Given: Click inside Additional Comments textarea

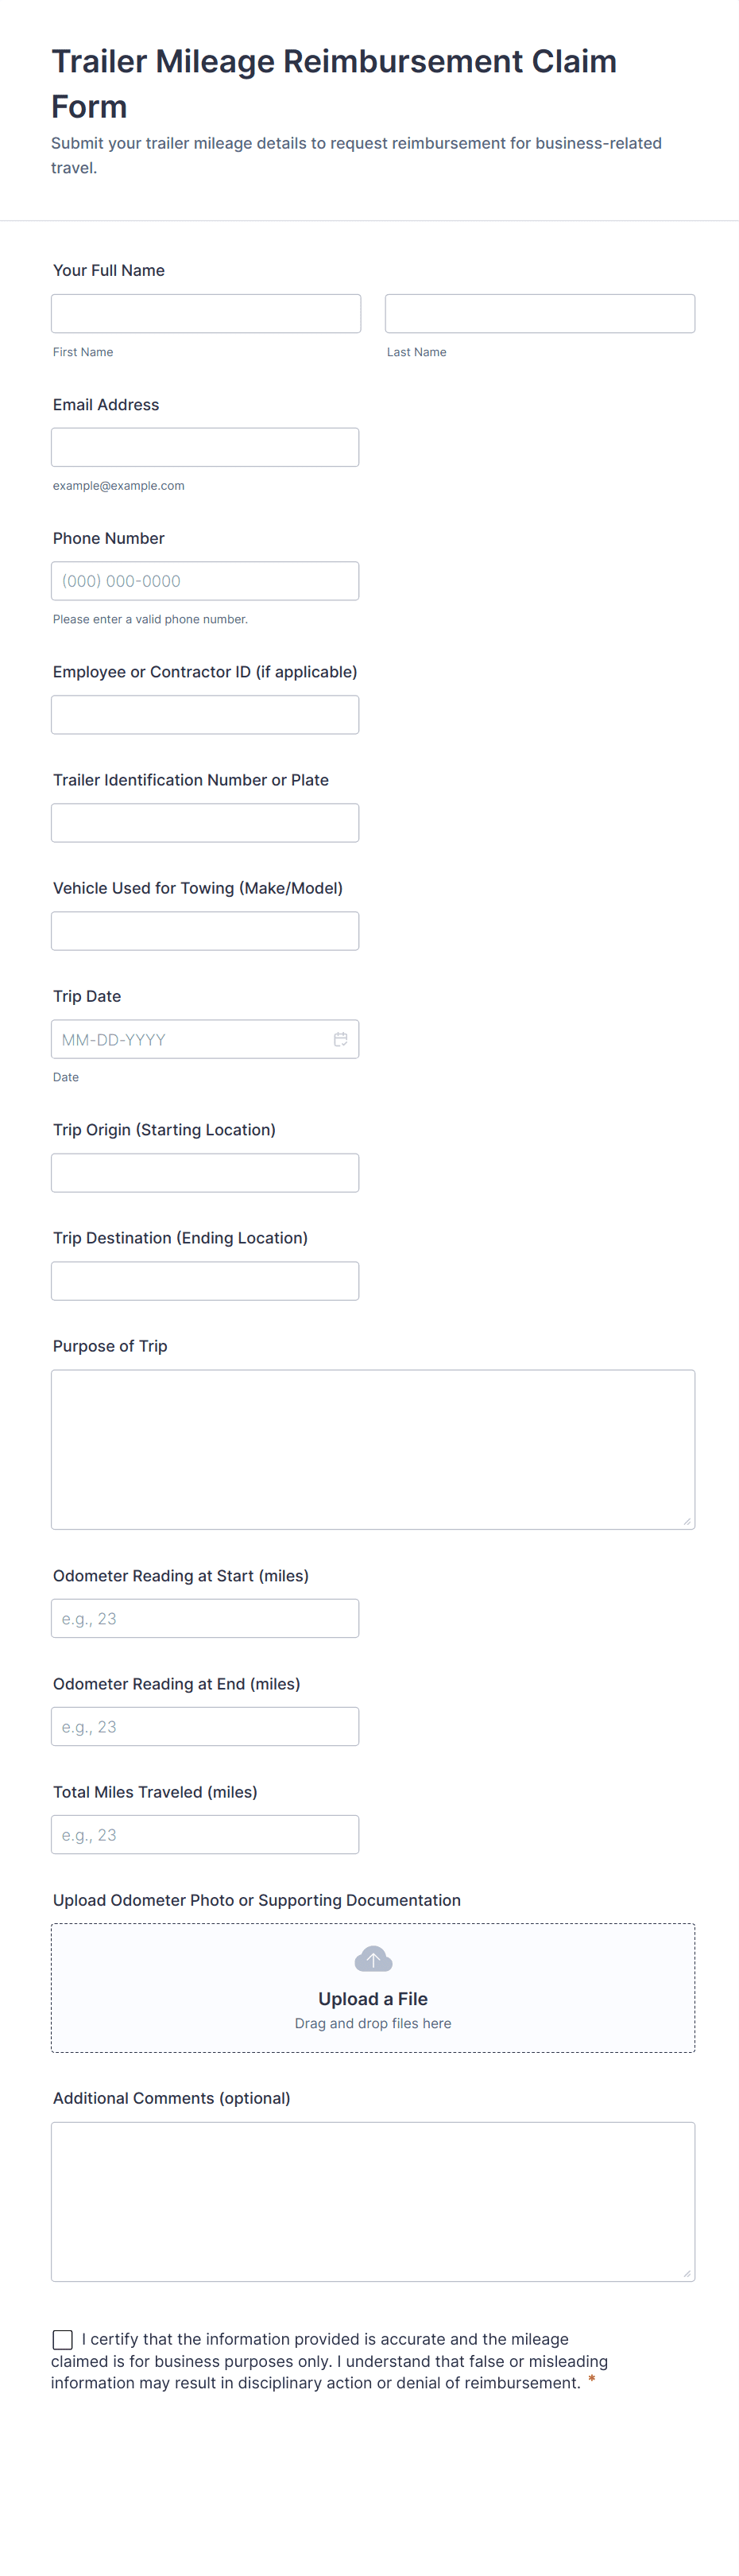Looking at the screenshot, I should point(373,2201).
